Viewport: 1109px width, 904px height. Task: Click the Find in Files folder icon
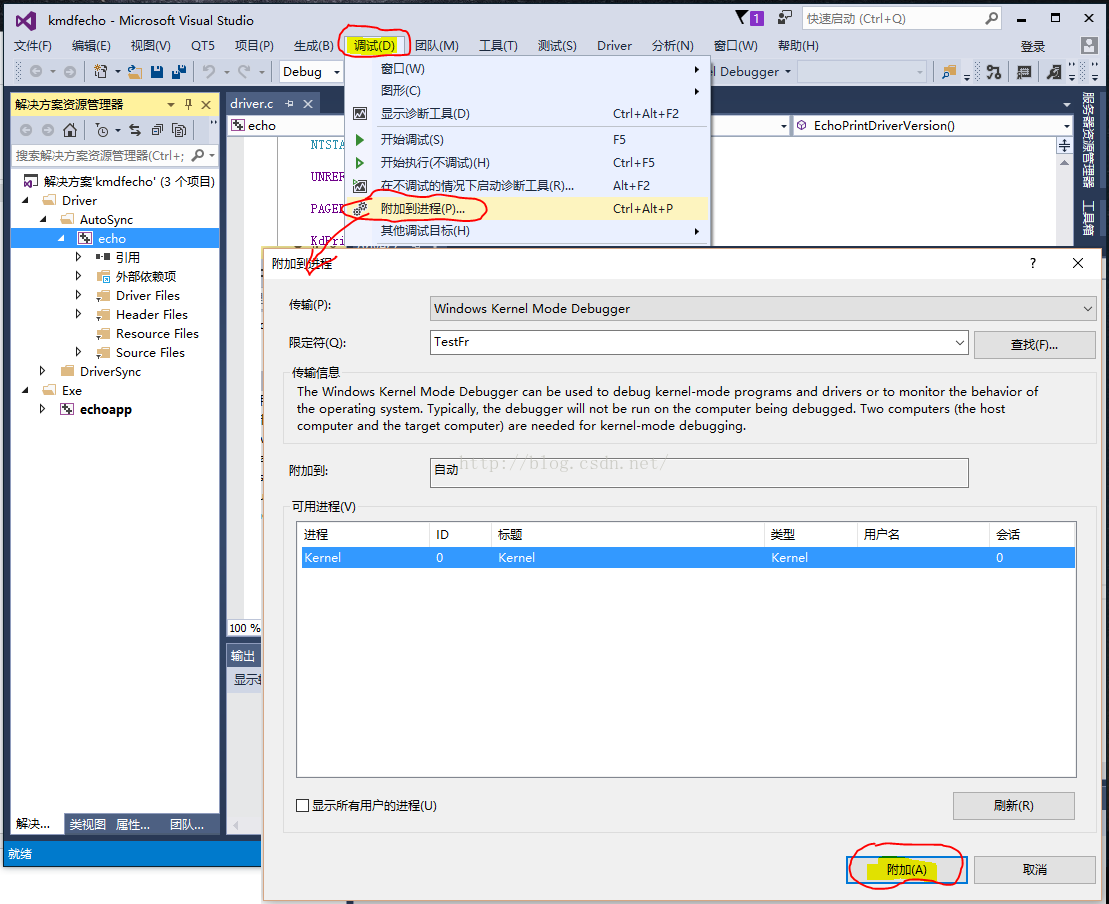pyautogui.click(x=949, y=71)
